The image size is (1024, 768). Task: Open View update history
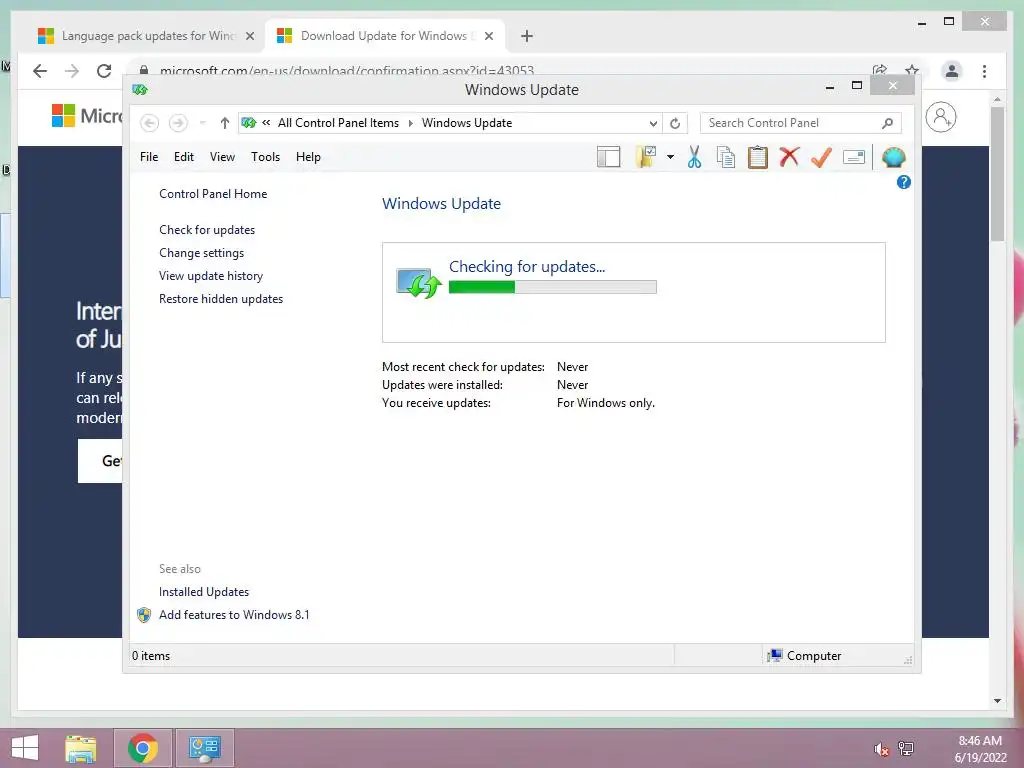tap(211, 276)
